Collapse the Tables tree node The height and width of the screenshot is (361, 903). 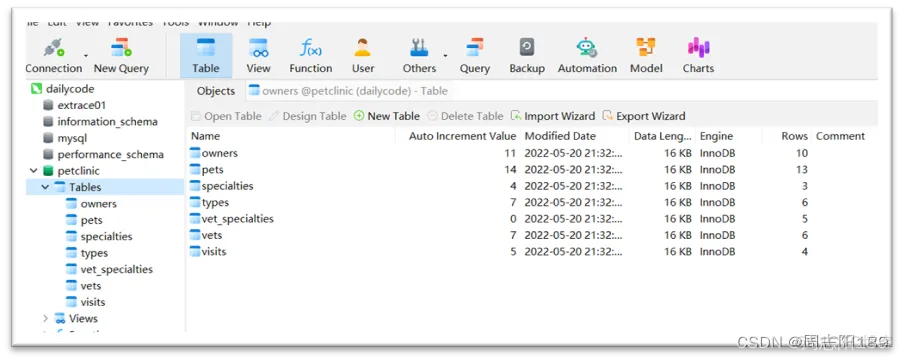pyautogui.click(x=45, y=187)
